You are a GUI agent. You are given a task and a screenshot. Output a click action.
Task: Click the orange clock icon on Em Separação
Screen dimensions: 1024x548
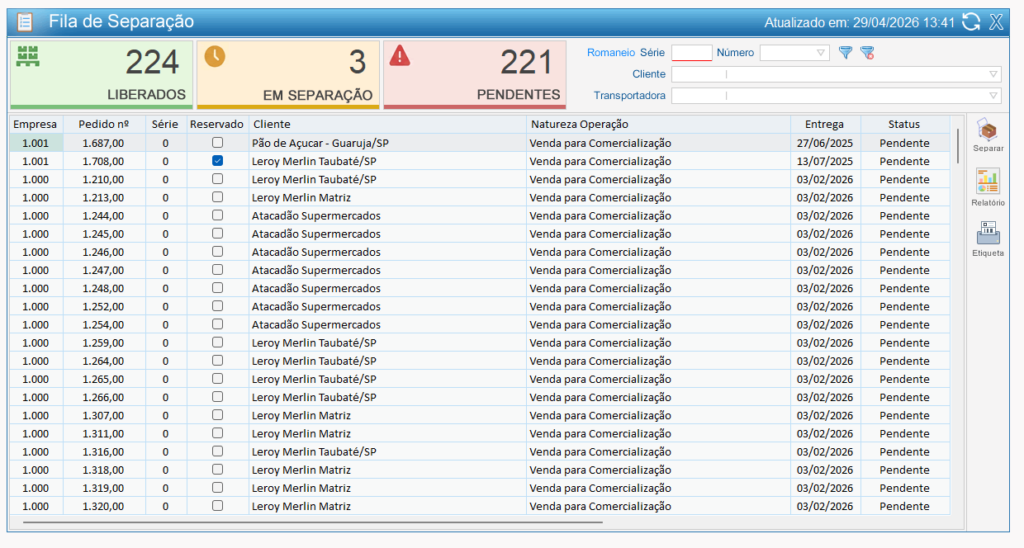coord(215,56)
